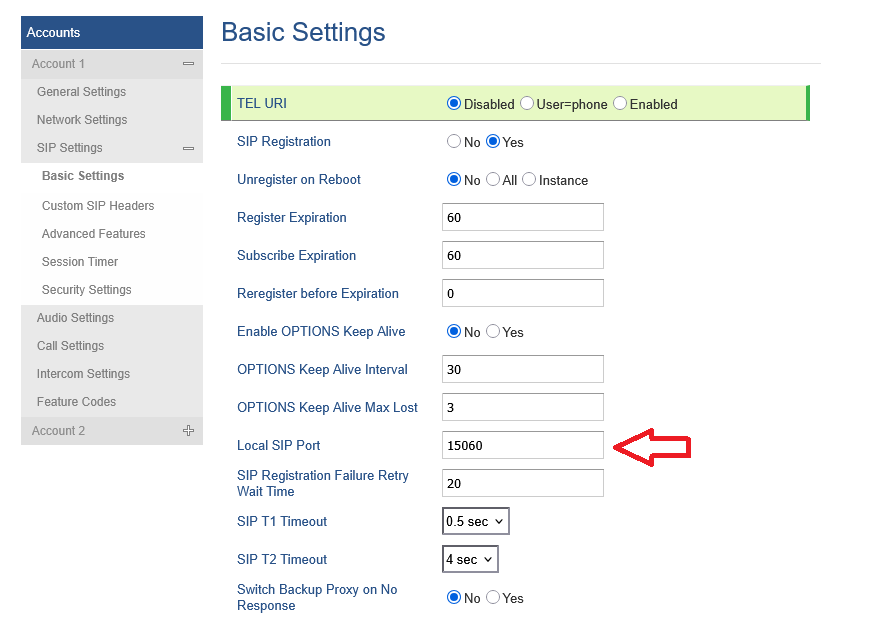The image size is (884, 617).
Task: Open the SIP T1 Timeout dropdown
Action: pyautogui.click(x=476, y=521)
